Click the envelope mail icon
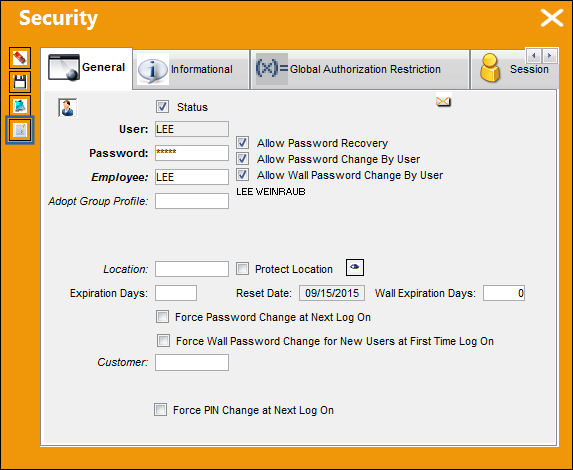 (x=443, y=101)
